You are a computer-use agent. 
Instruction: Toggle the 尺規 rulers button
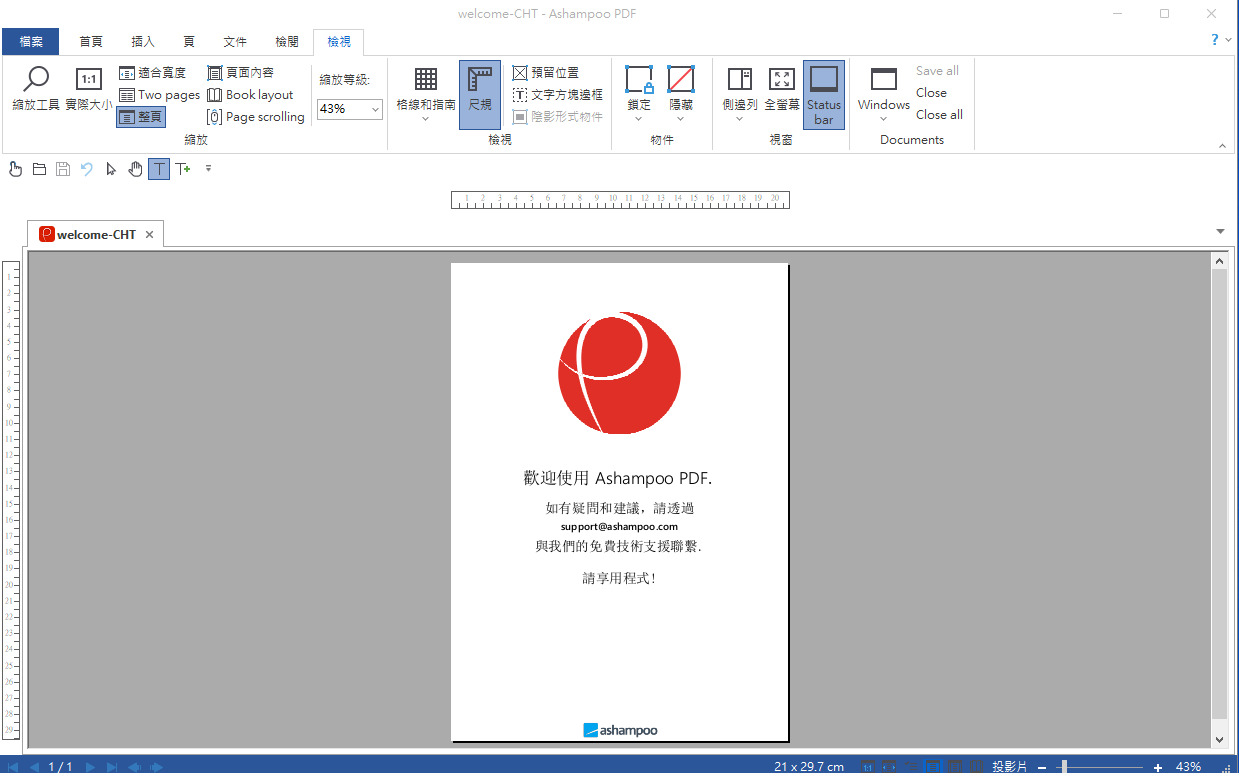click(480, 94)
